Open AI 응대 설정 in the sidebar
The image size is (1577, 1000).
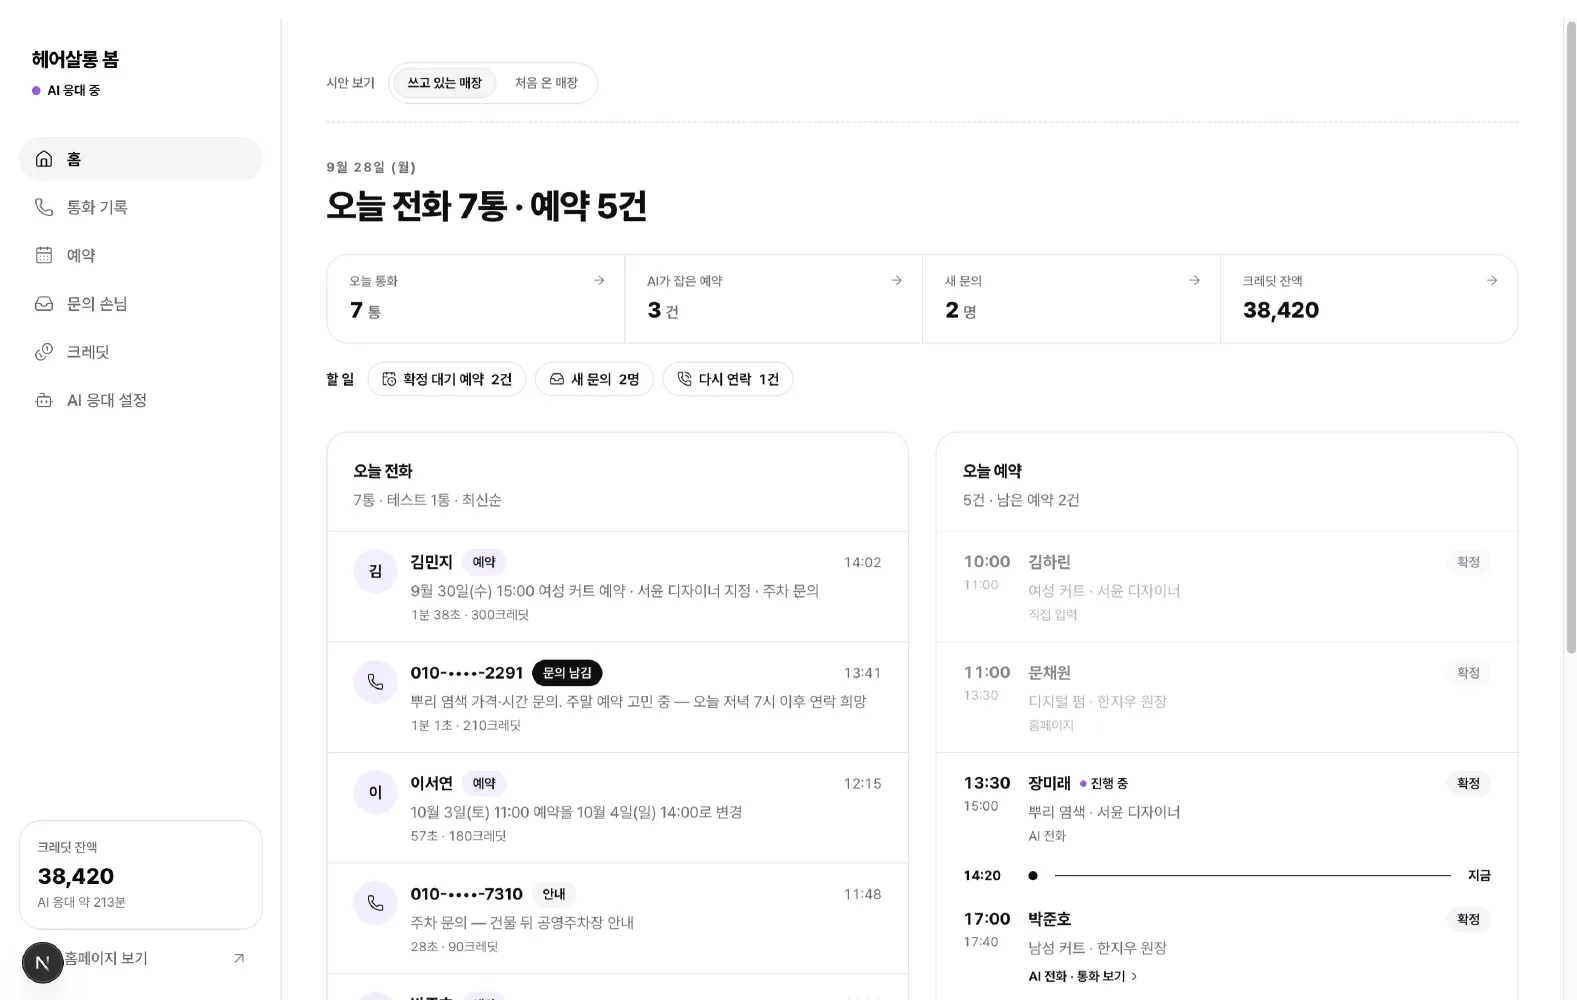pos(141,400)
